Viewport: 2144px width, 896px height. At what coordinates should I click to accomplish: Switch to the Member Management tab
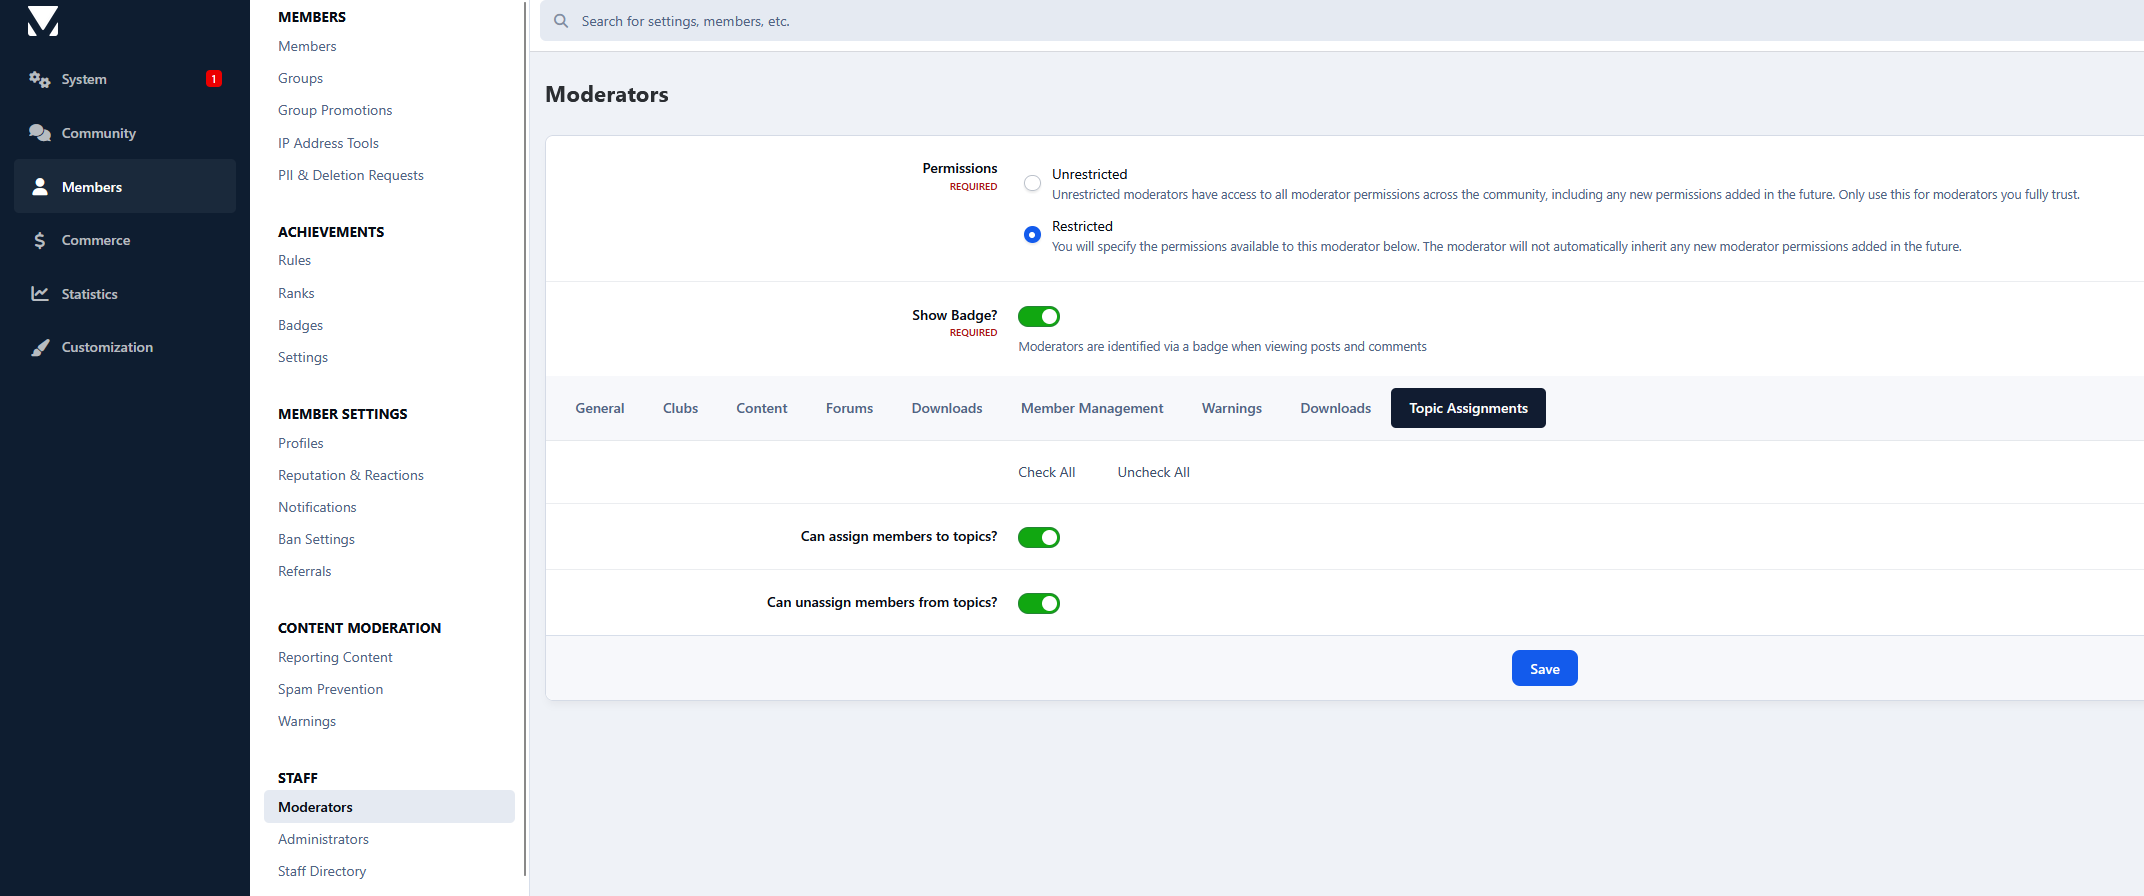click(1091, 409)
